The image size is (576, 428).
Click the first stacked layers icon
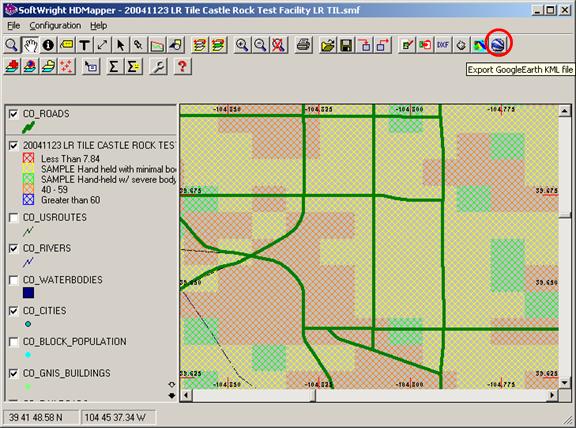(x=199, y=45)
